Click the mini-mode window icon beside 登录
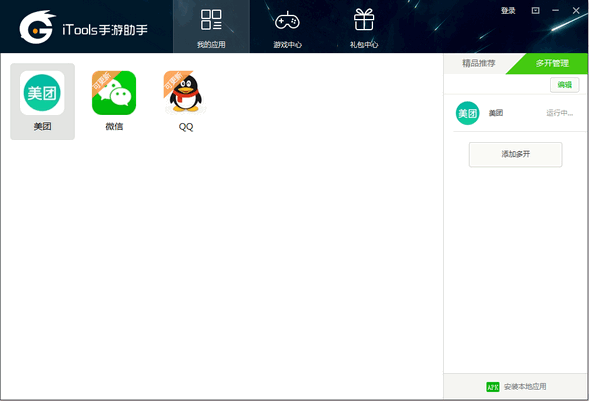 pyautogui.click(x=536, y=11)
